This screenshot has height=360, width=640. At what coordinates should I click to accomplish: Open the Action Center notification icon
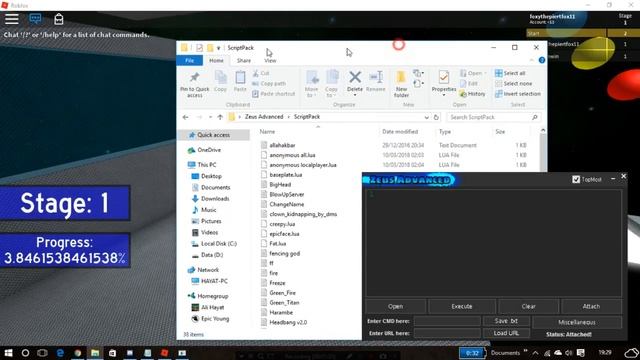580,353
